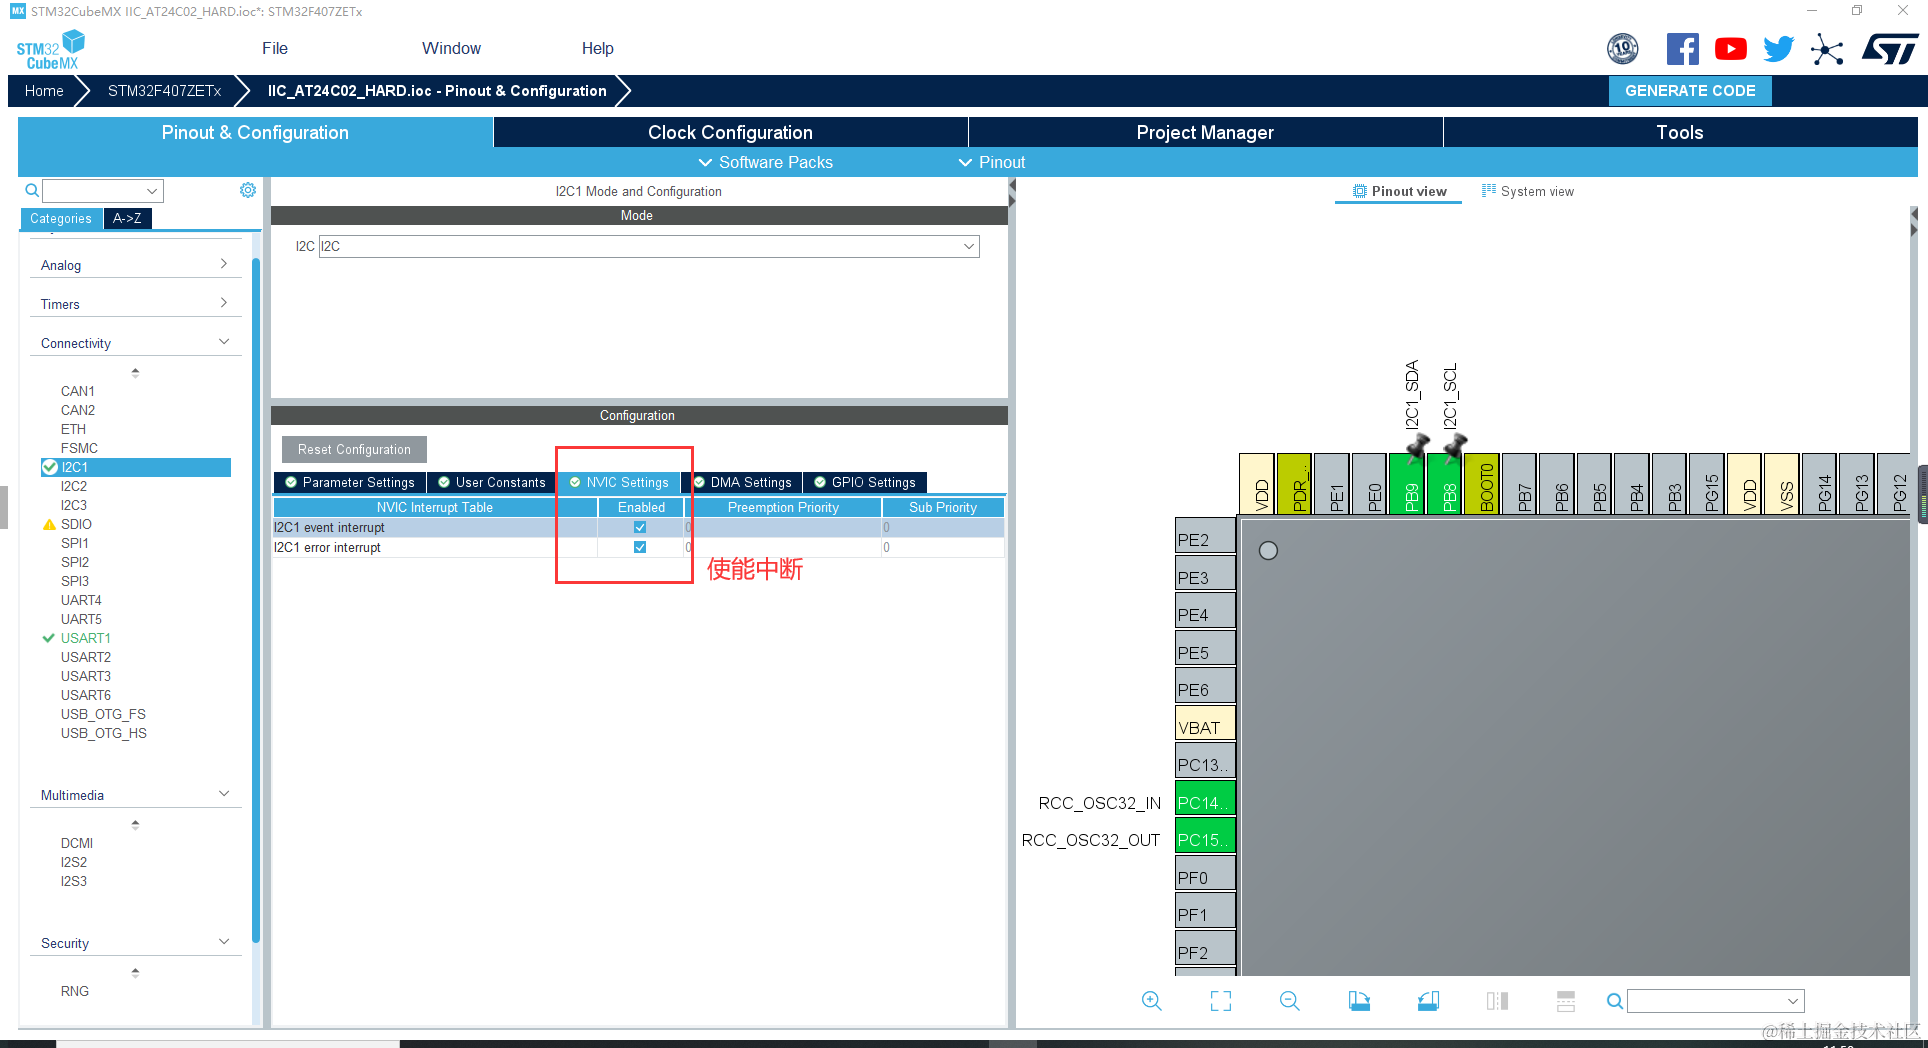Click I2C1 event interrupt preemption priority cell
This screenshot has height=1048, width=1928.
pos(783,527)
